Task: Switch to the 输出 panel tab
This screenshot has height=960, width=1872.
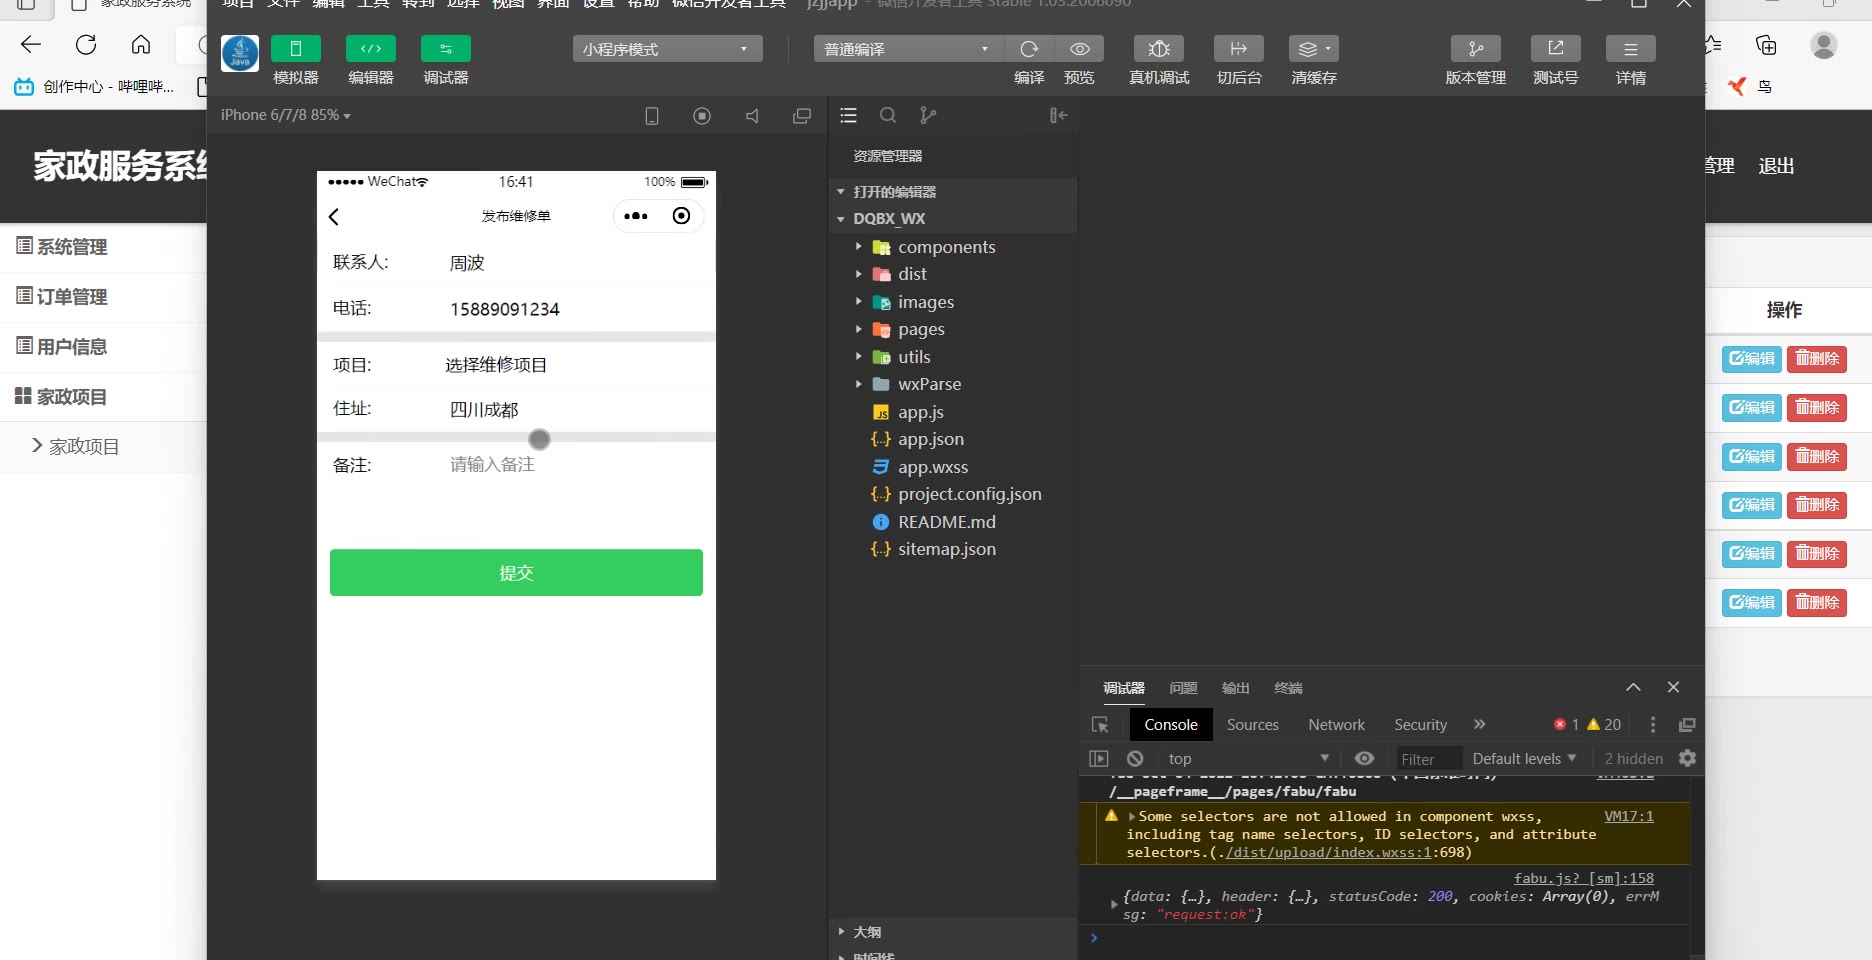Action: [x=1236, y=688]
